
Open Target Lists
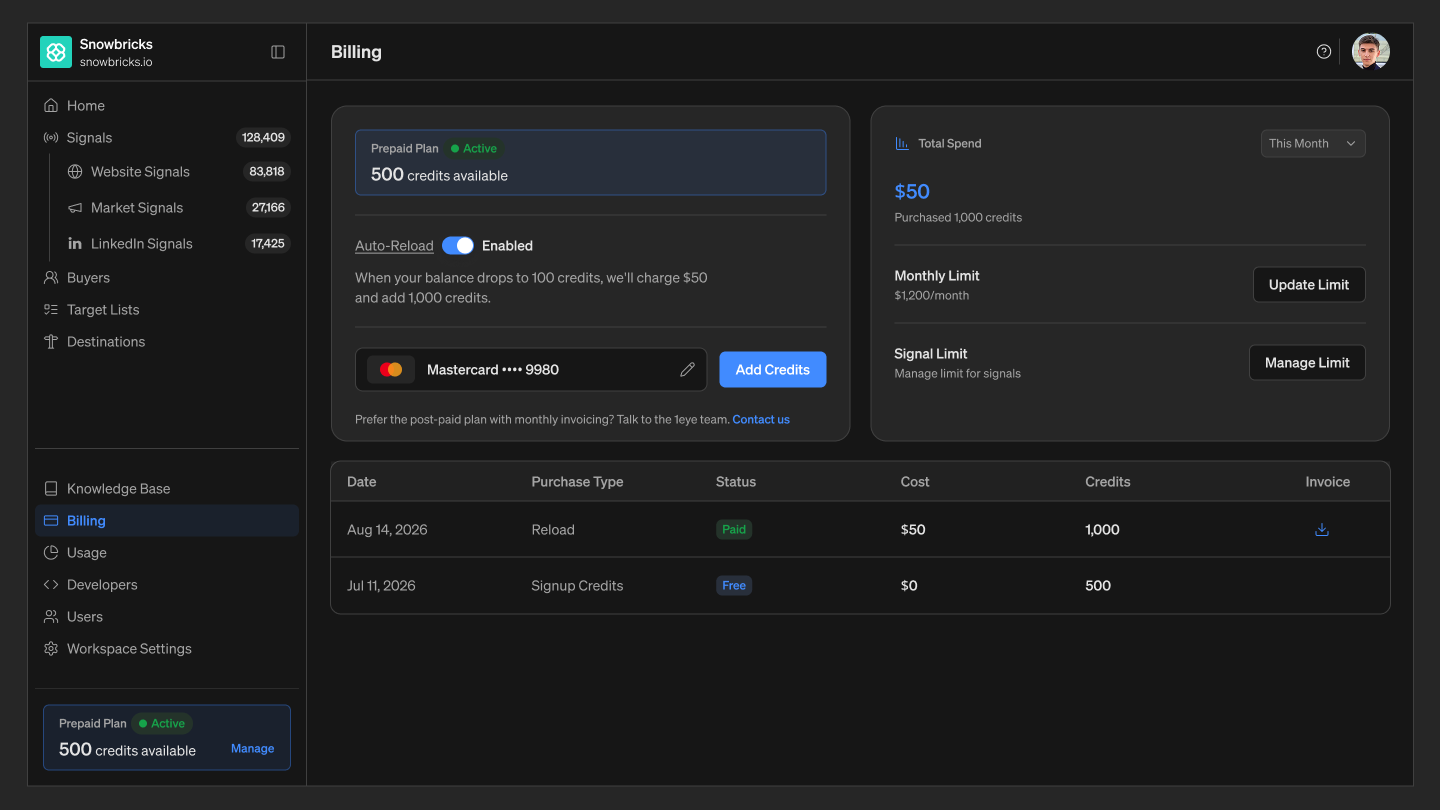(x=167, y=310)
